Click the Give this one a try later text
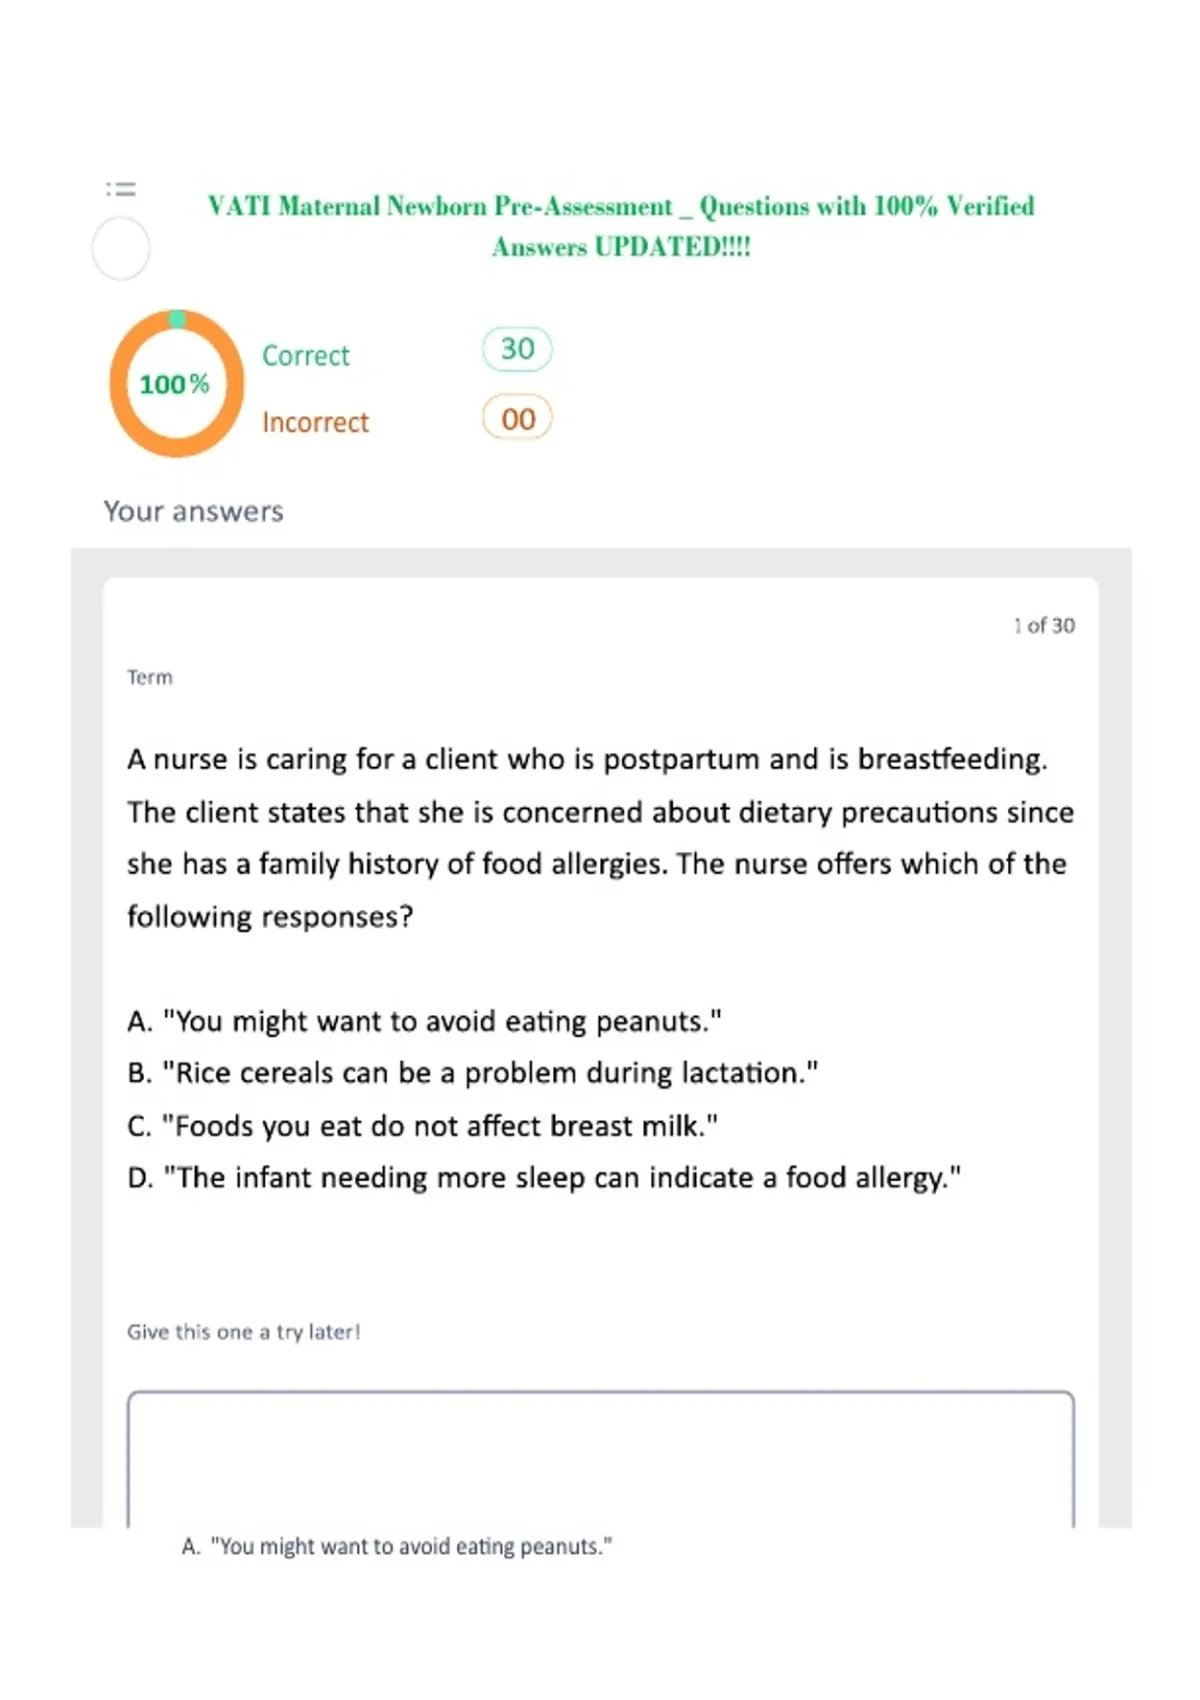The image size is (1200, 1700). pyautogui.click(x=243, y=1332)
